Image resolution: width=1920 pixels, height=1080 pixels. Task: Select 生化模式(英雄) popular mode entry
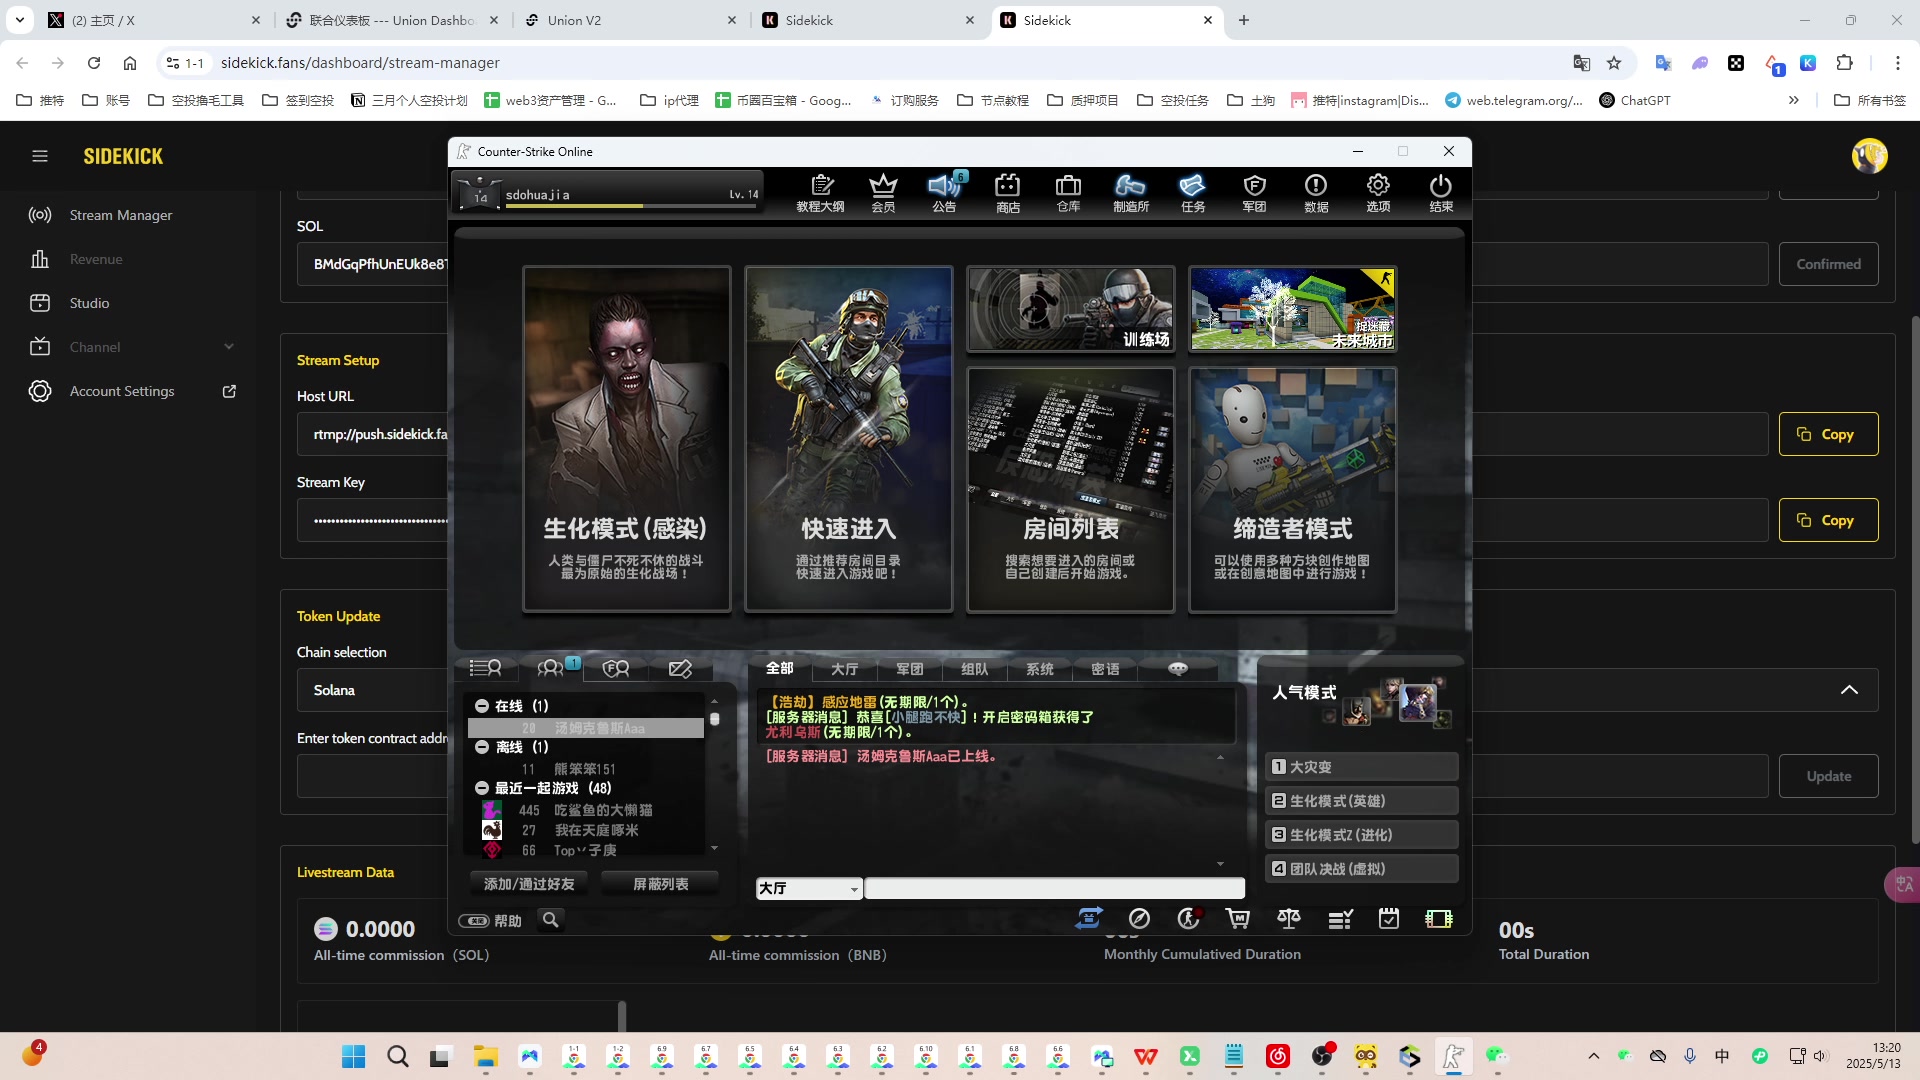[1361, 801]
